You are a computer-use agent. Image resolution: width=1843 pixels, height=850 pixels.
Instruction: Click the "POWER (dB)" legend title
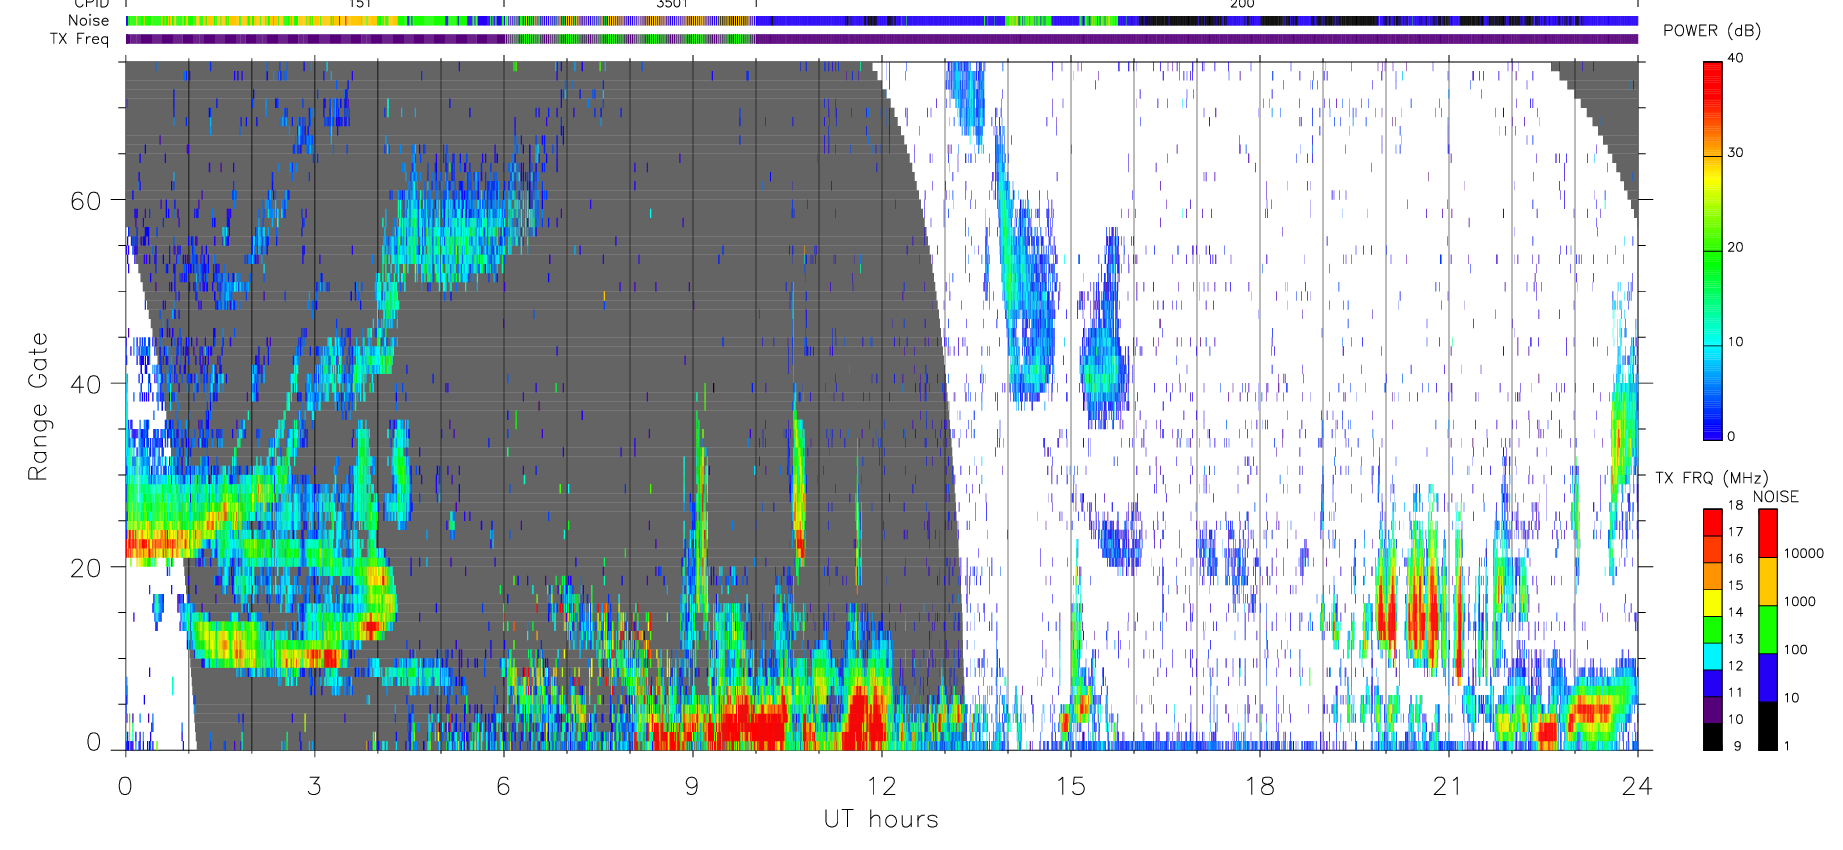tap(1712, 31)
